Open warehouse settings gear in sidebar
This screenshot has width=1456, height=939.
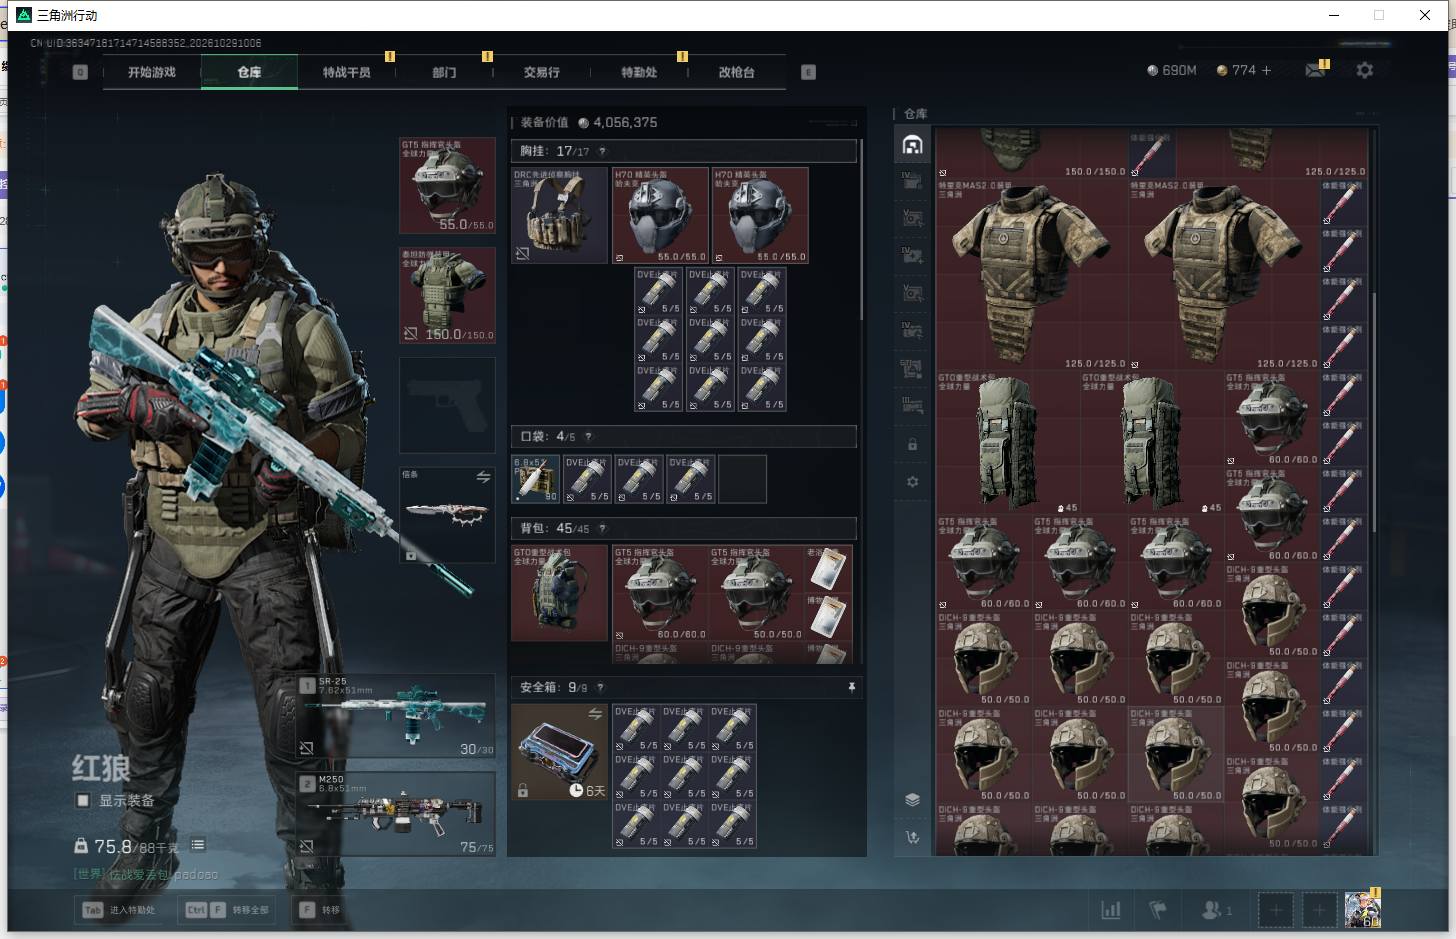pyautogui.click(x=912, y=481)
